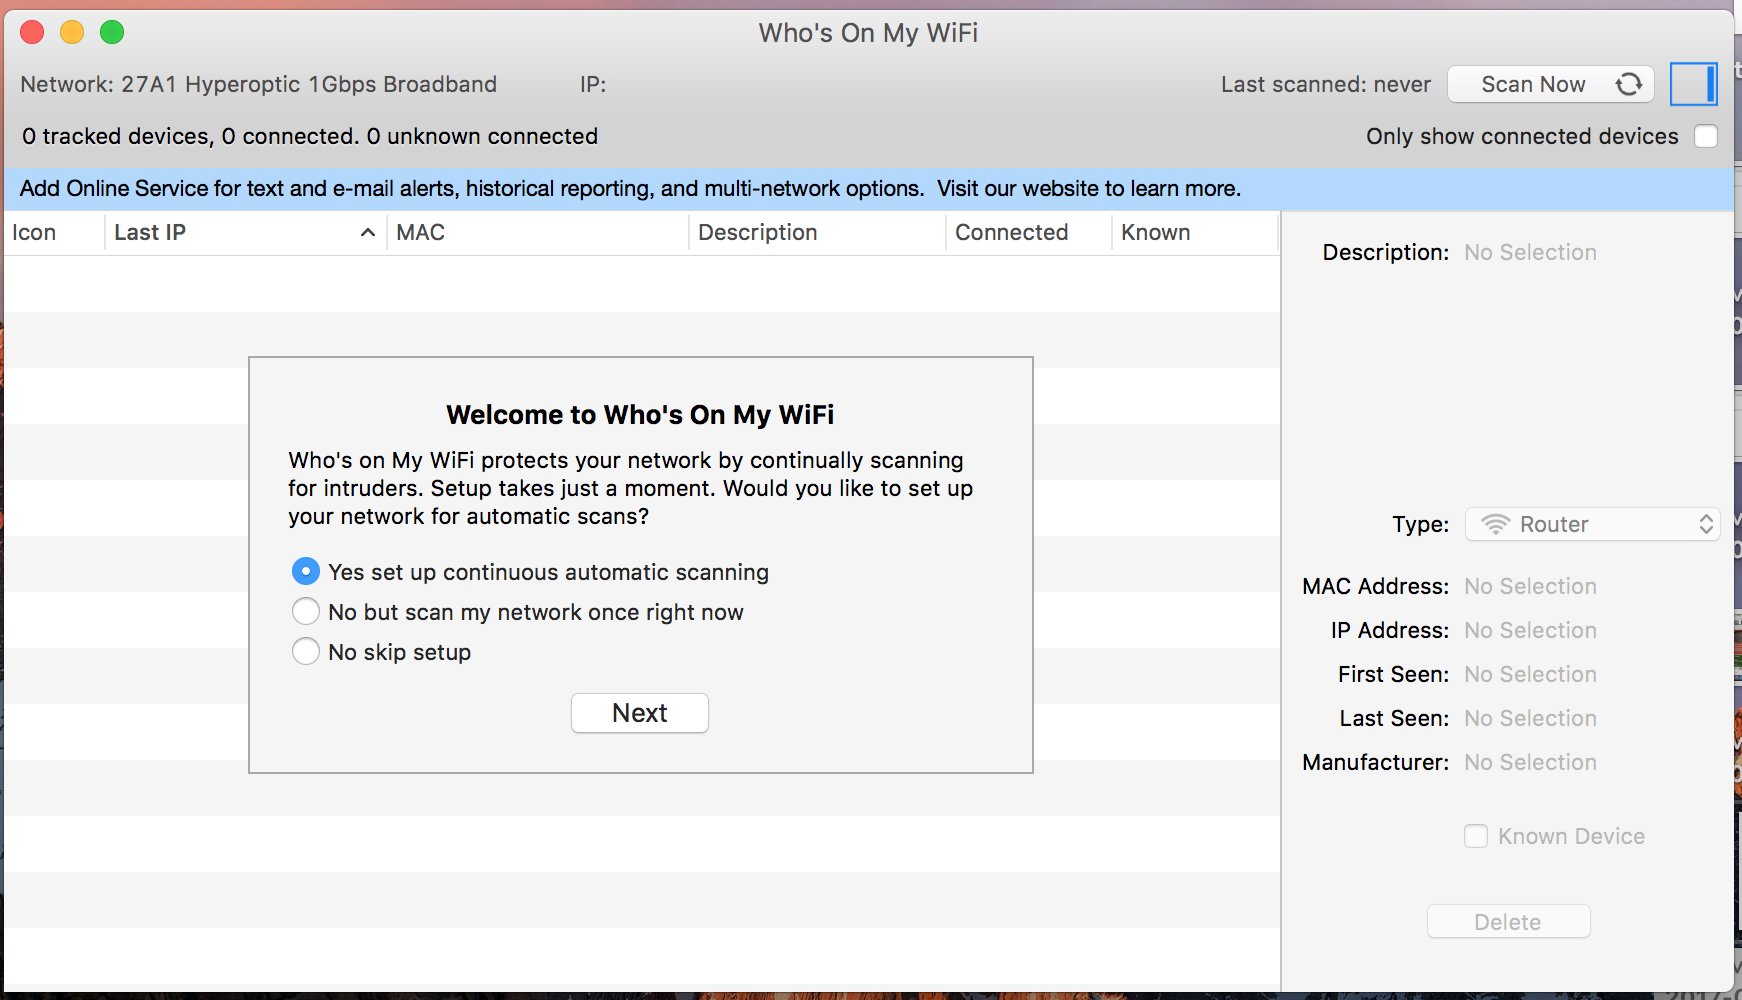Click the green full-screen window button

[112, 33]
